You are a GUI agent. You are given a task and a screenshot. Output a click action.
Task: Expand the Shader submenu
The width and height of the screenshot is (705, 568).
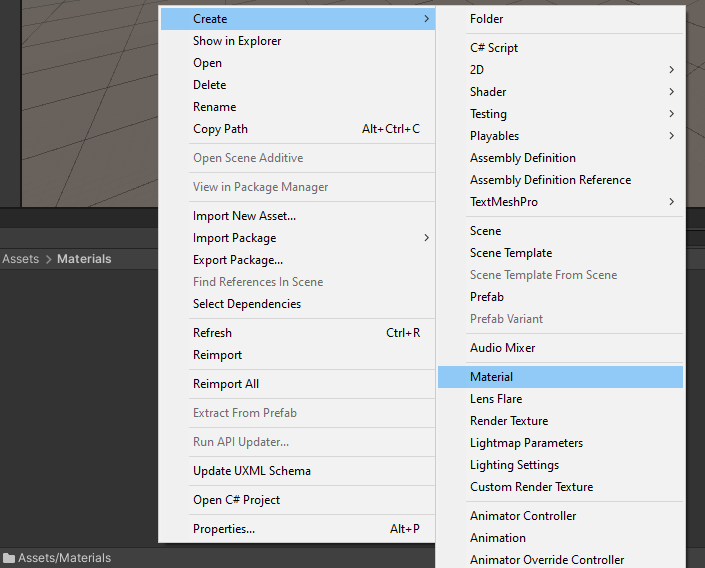point(488,92)
